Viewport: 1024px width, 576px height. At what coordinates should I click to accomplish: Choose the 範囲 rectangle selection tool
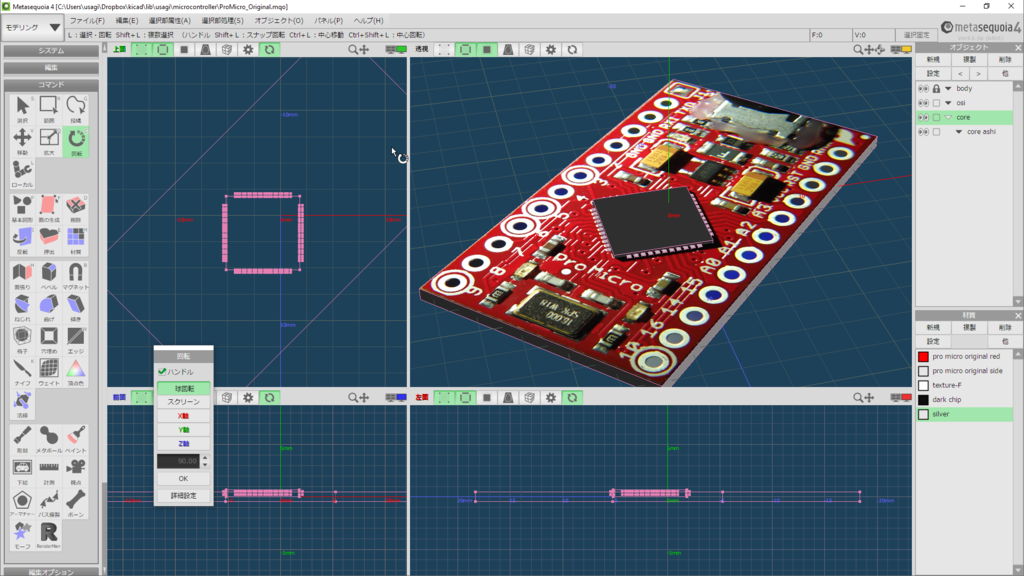coord(49,109)
